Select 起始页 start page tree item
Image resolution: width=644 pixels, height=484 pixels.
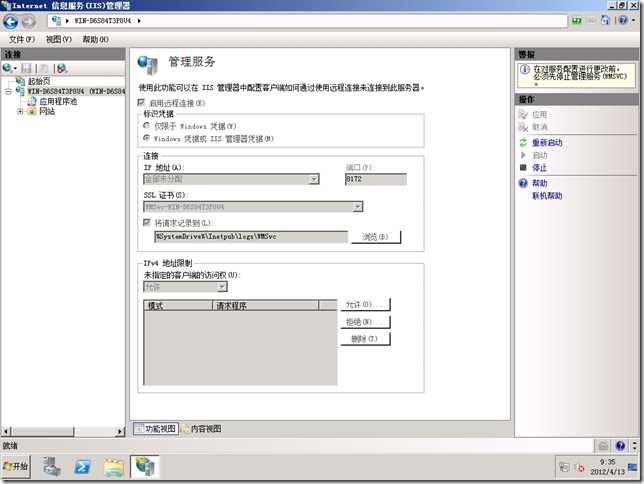tap(39, 81)
